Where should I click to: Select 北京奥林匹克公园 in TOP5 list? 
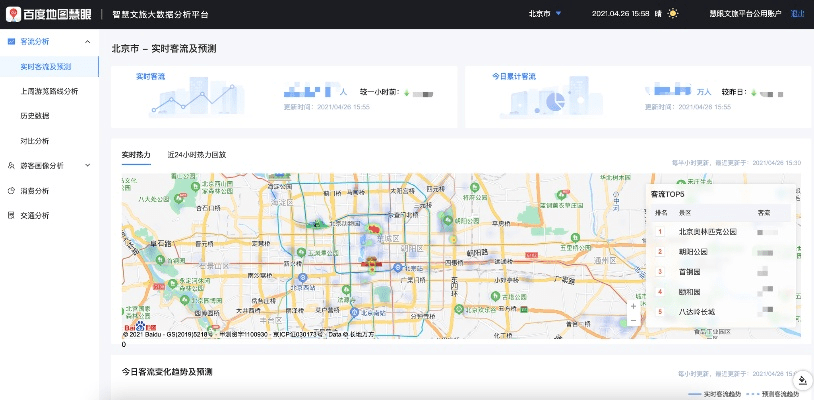click(x=707, y=231)
